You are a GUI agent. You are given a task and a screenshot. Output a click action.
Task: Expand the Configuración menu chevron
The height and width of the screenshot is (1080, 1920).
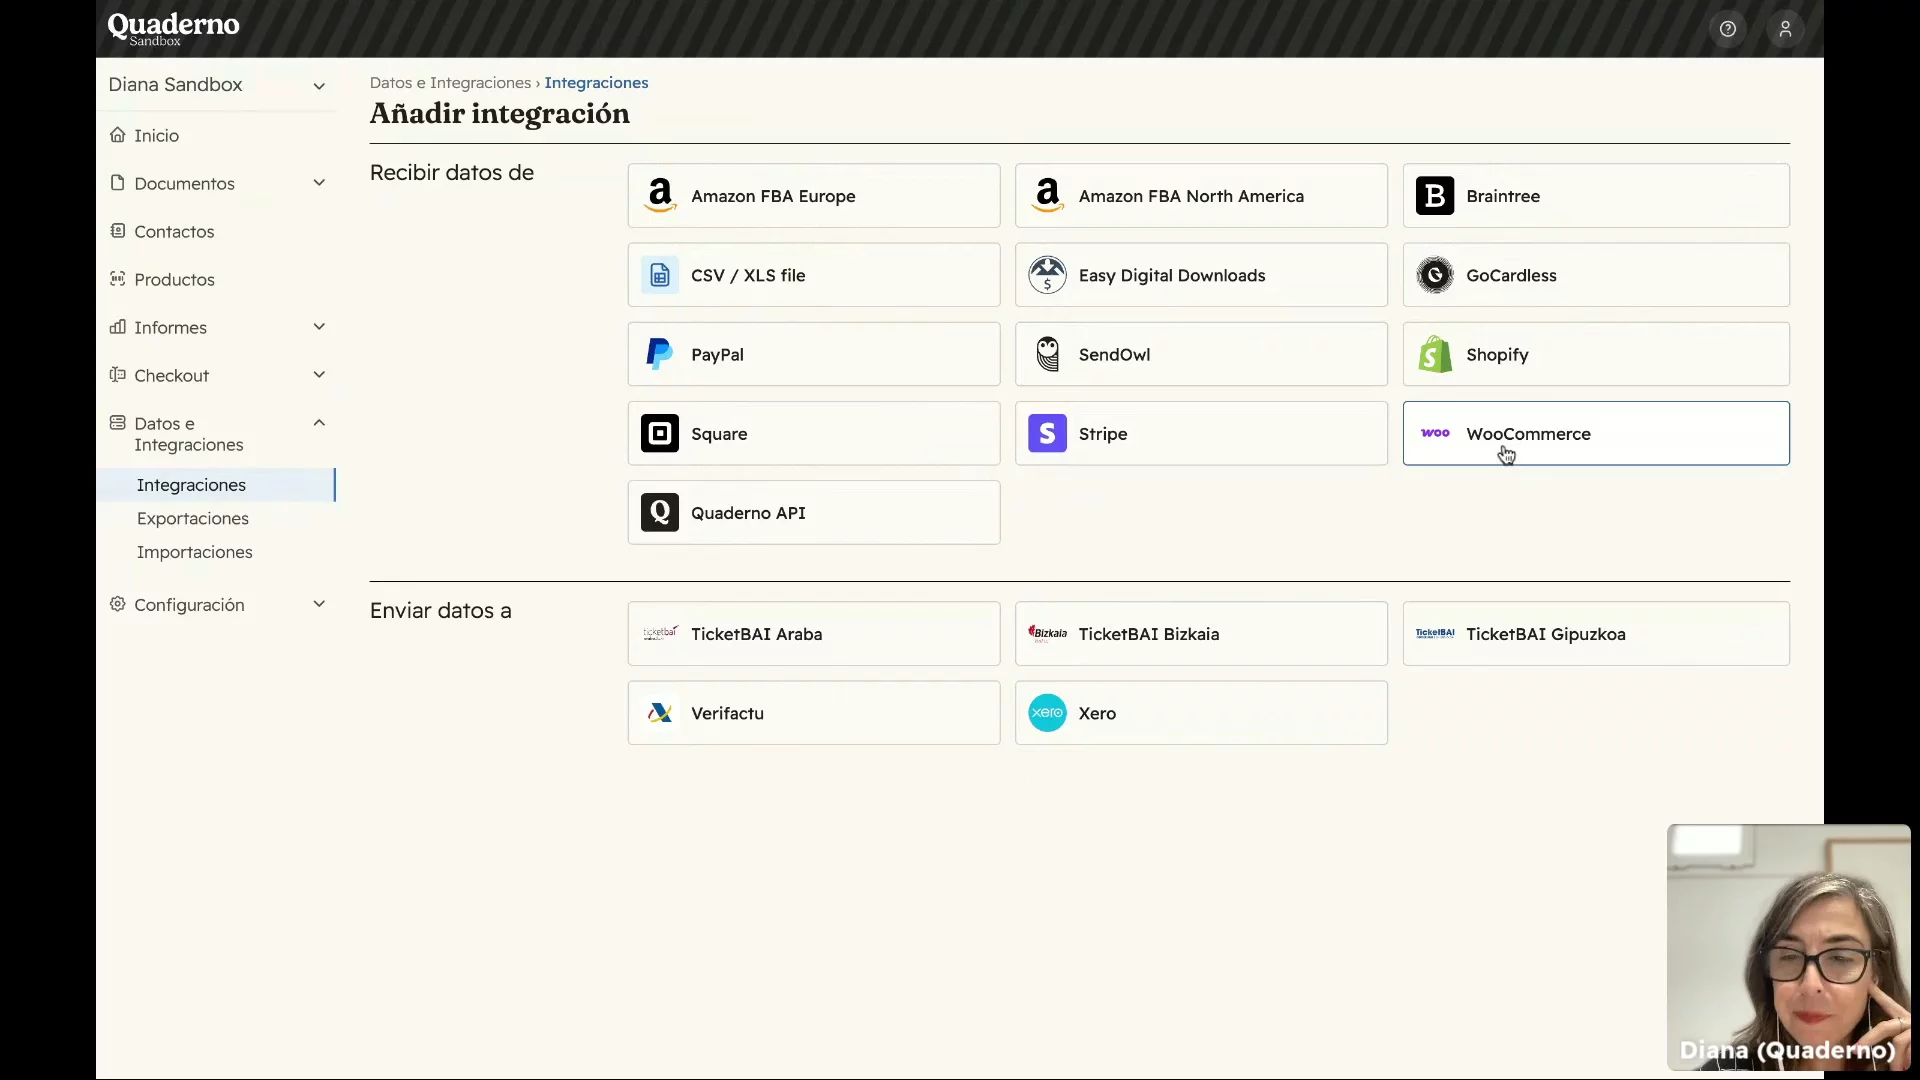coord(319,604)
